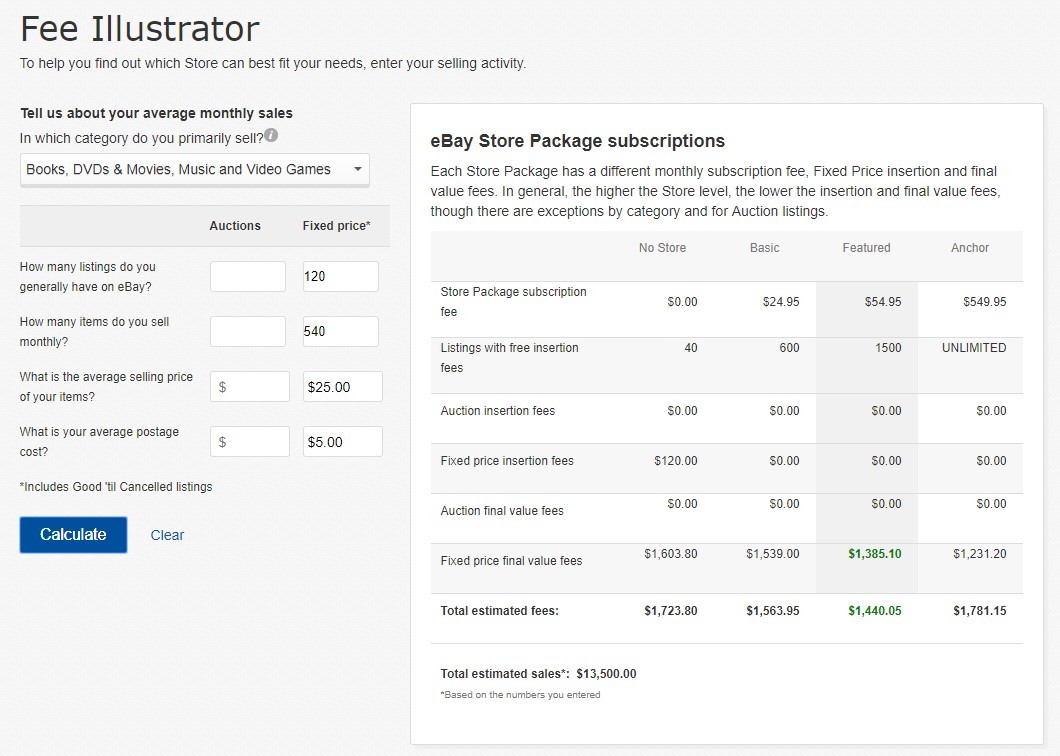Click the Includes Good 'til Cancelled listings note
Viewport: 1060px width, 756px height.
click(x=116, y=486)
